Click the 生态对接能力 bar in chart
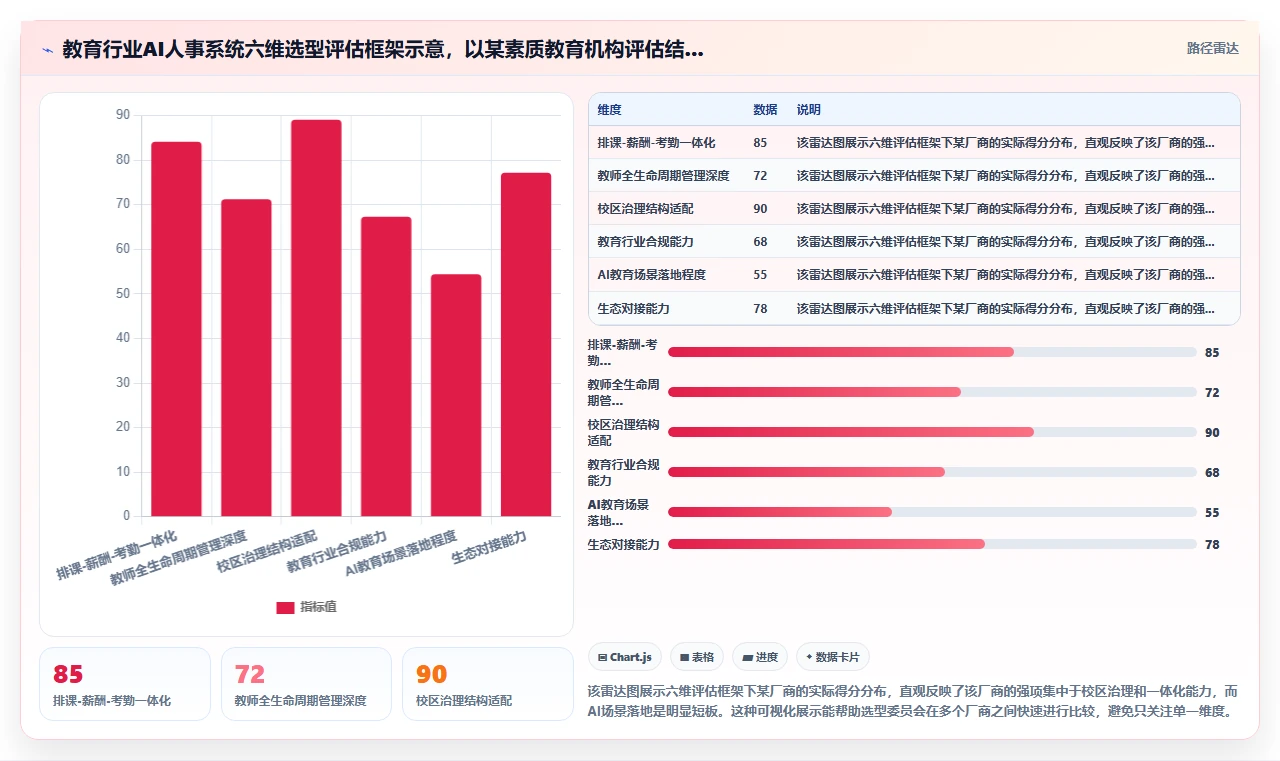Viewport: 1280px width, 761px height. 526,345
